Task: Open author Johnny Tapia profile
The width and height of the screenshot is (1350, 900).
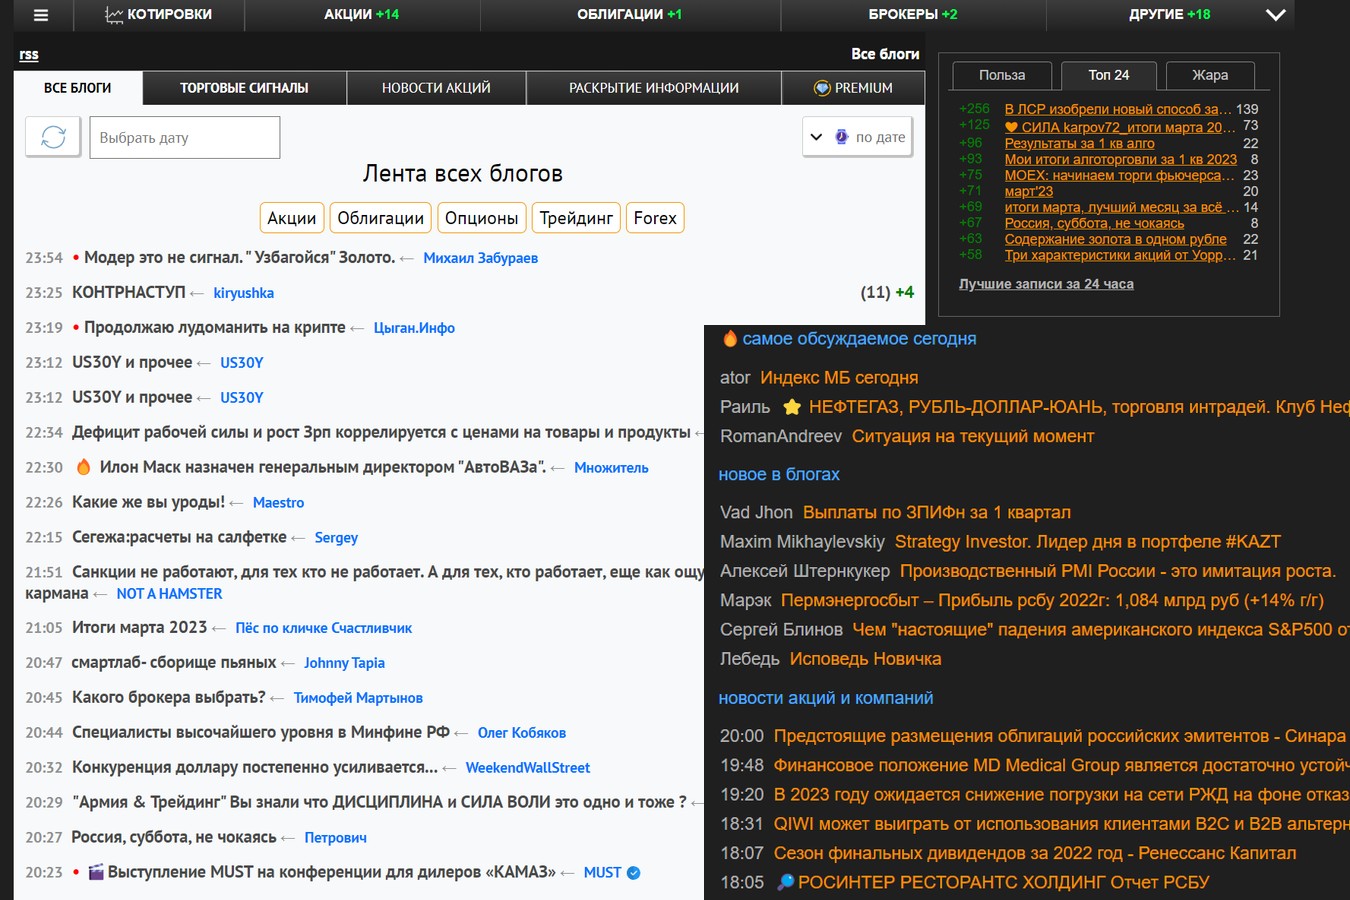Action: (344, 663)
